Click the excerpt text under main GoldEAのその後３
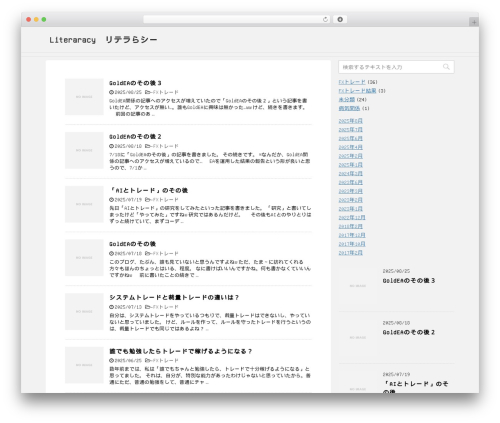Screen dimensions: 500x423 (x=208, y=107)
